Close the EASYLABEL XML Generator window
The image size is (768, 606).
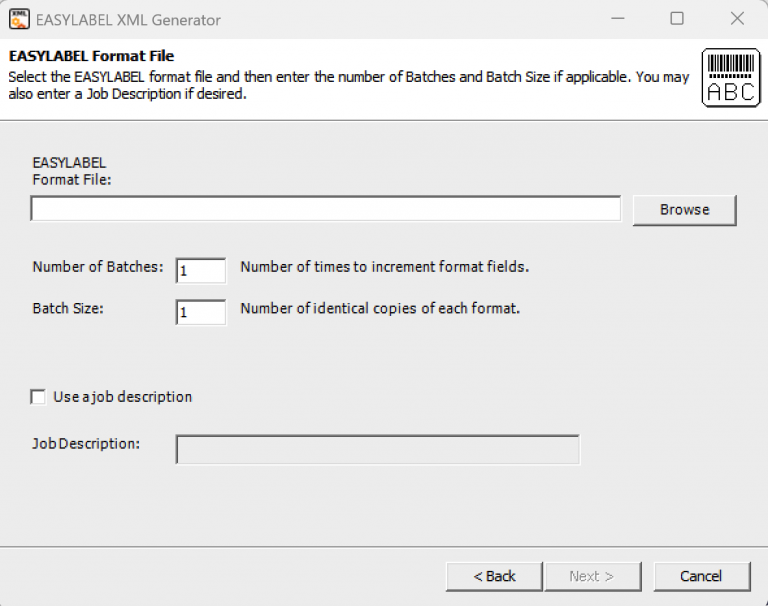pyautogui.click(x=737, y=19)
